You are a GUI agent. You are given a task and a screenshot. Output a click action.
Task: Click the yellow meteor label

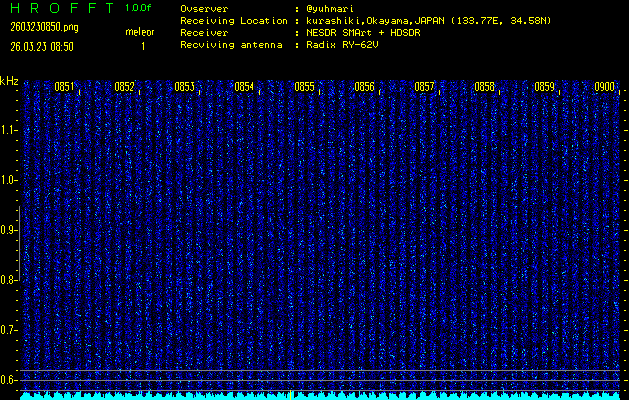pyautogui.click(x=140, y=32)
